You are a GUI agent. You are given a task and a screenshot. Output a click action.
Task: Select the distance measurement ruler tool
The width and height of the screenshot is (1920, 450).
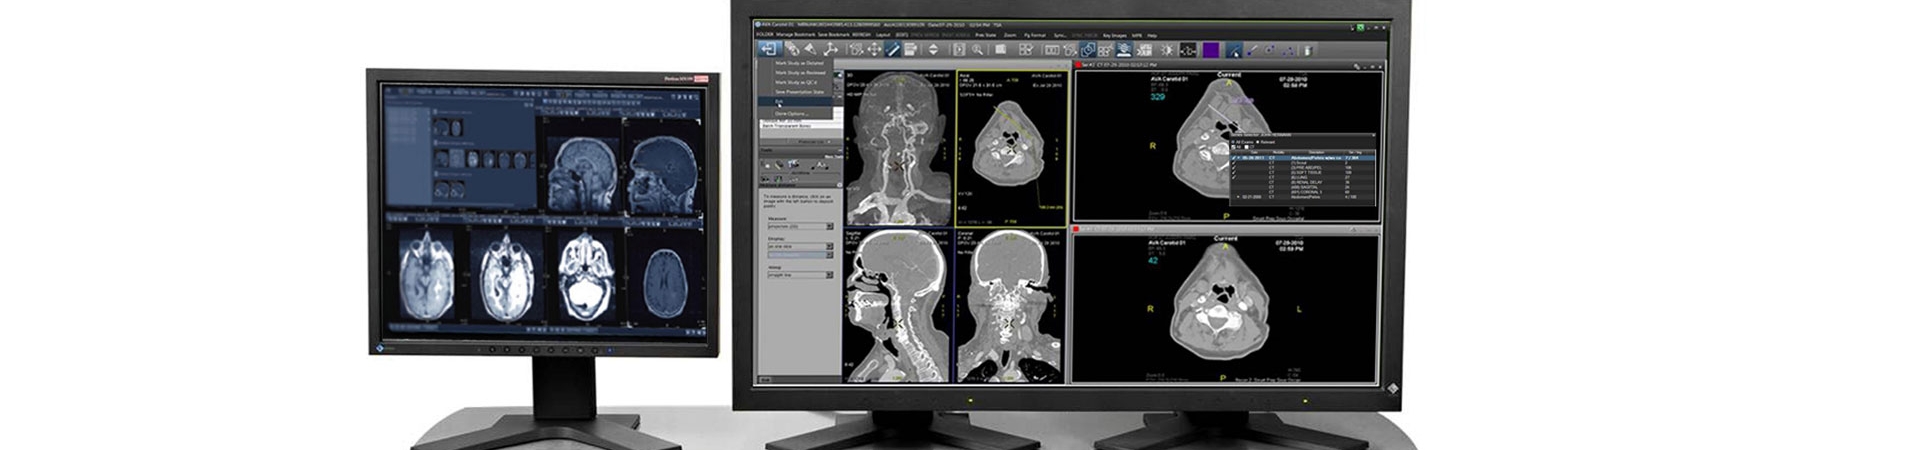click(893, 49)
